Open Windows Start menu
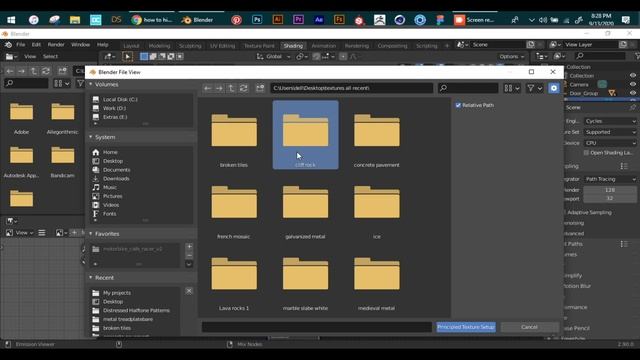This screenshot has width=640, height=360. pos(11,20)
